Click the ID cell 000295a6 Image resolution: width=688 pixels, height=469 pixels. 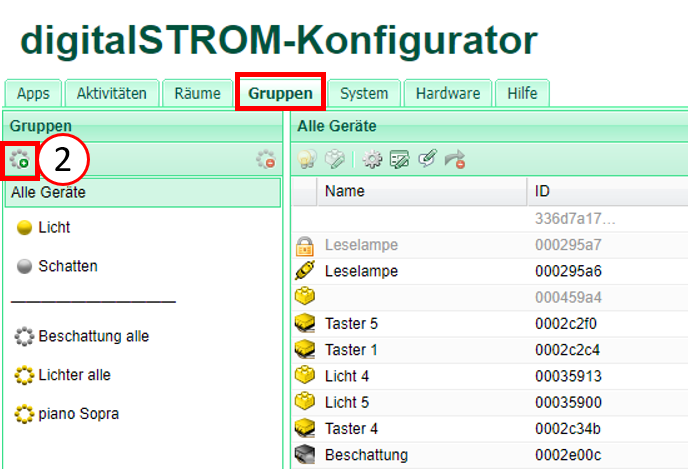568,271
